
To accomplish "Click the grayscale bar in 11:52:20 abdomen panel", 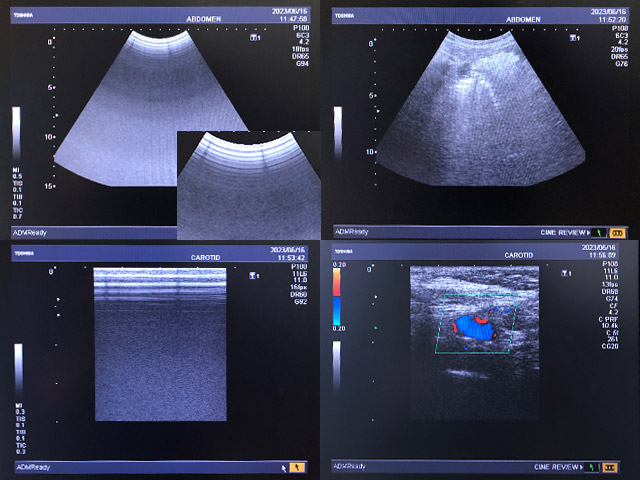I will (x=338, y=133).
